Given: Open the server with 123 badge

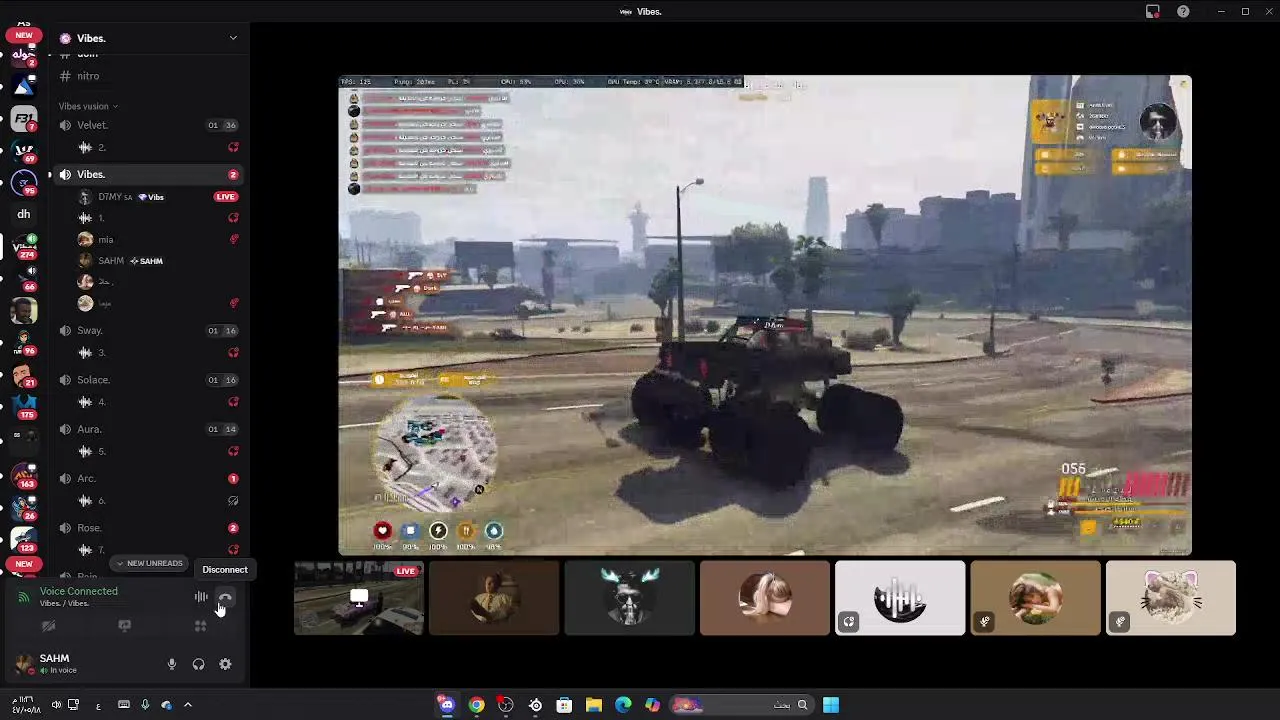Looking at the screenshot, I should [24, 539].
